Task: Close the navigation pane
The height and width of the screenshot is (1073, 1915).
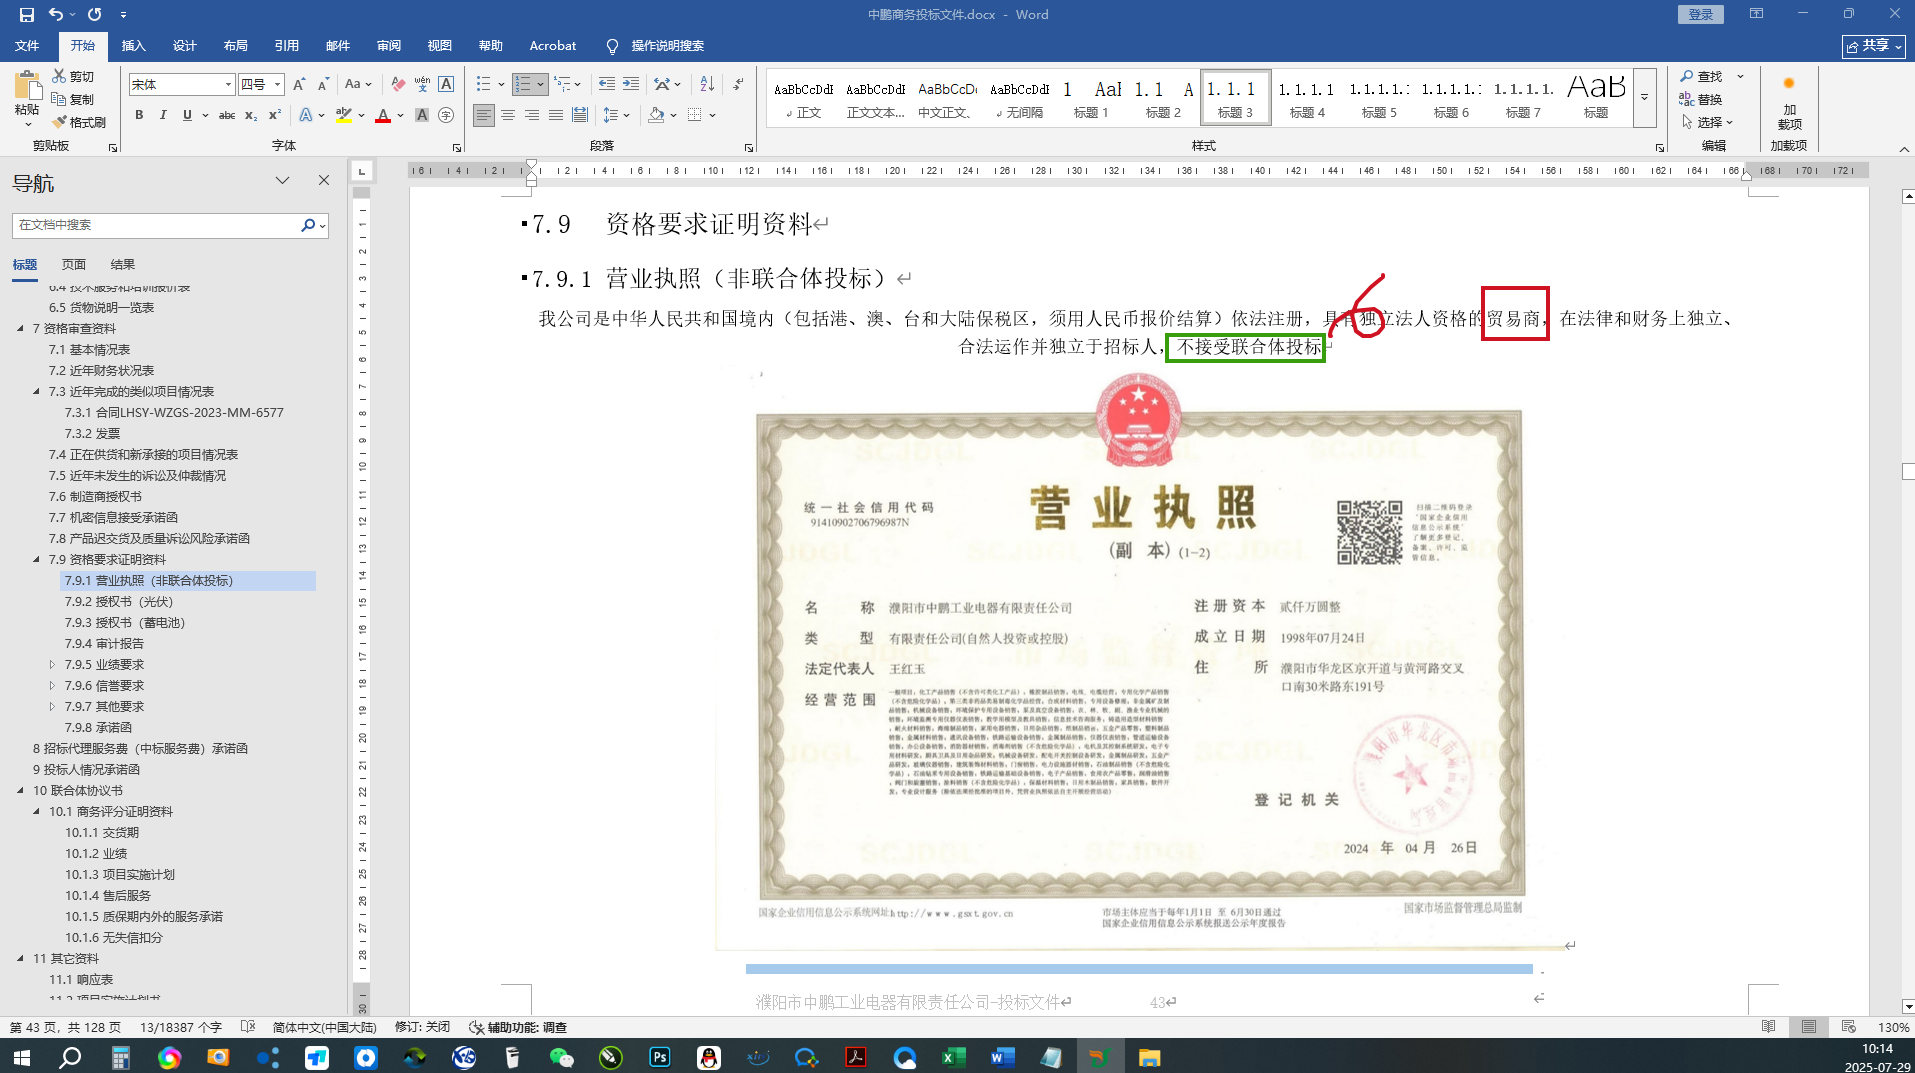Action: 323,181
